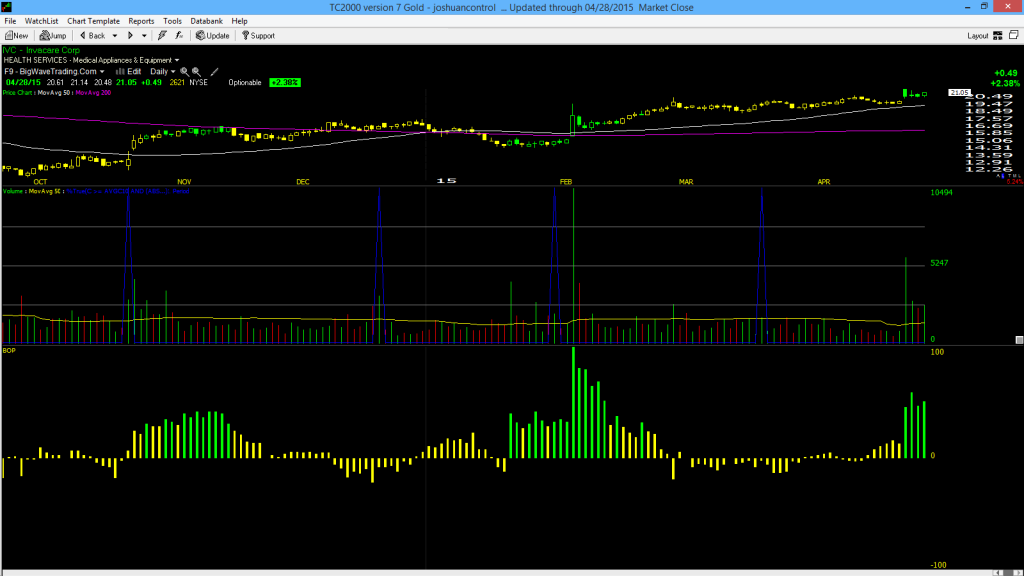
Task: Expand the forward history dropdown arrow
Action: click(144, 36)
